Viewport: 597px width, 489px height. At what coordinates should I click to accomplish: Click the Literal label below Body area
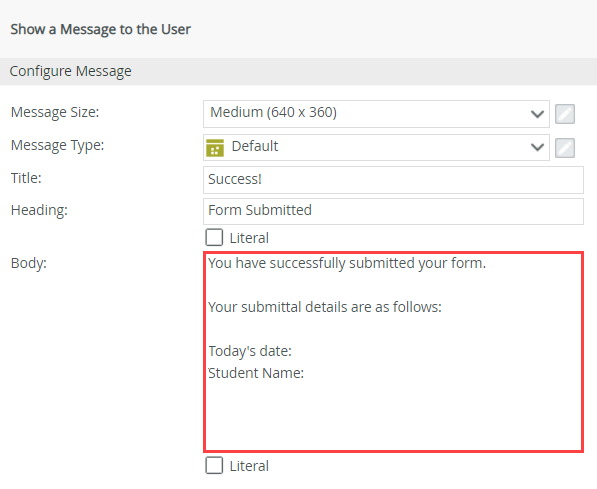(249, 466)
